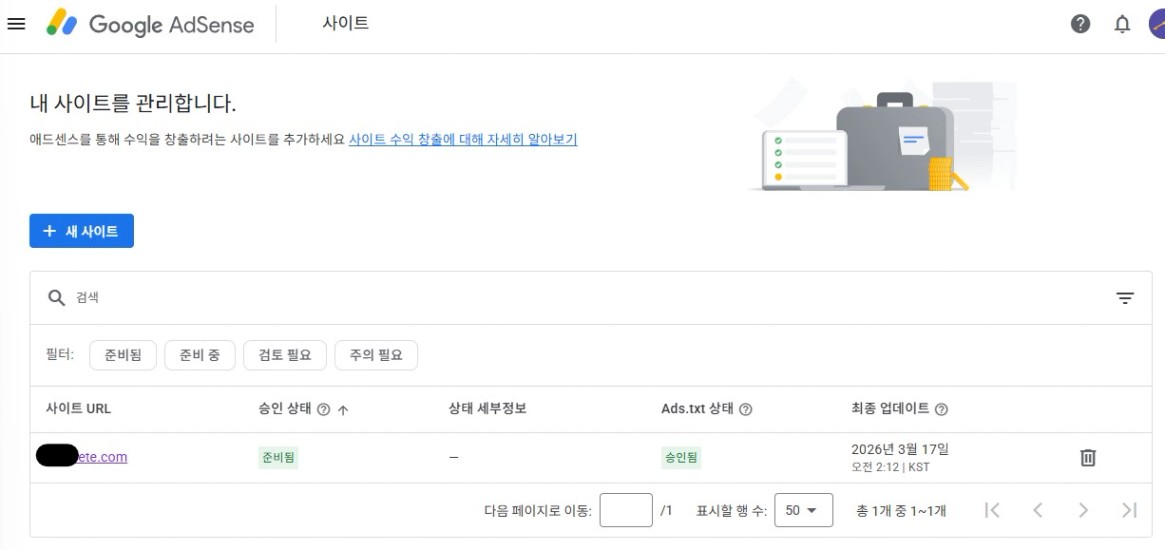1165x550 pixels.
Task: Open the notifications bell
Action: point(1122,25)
